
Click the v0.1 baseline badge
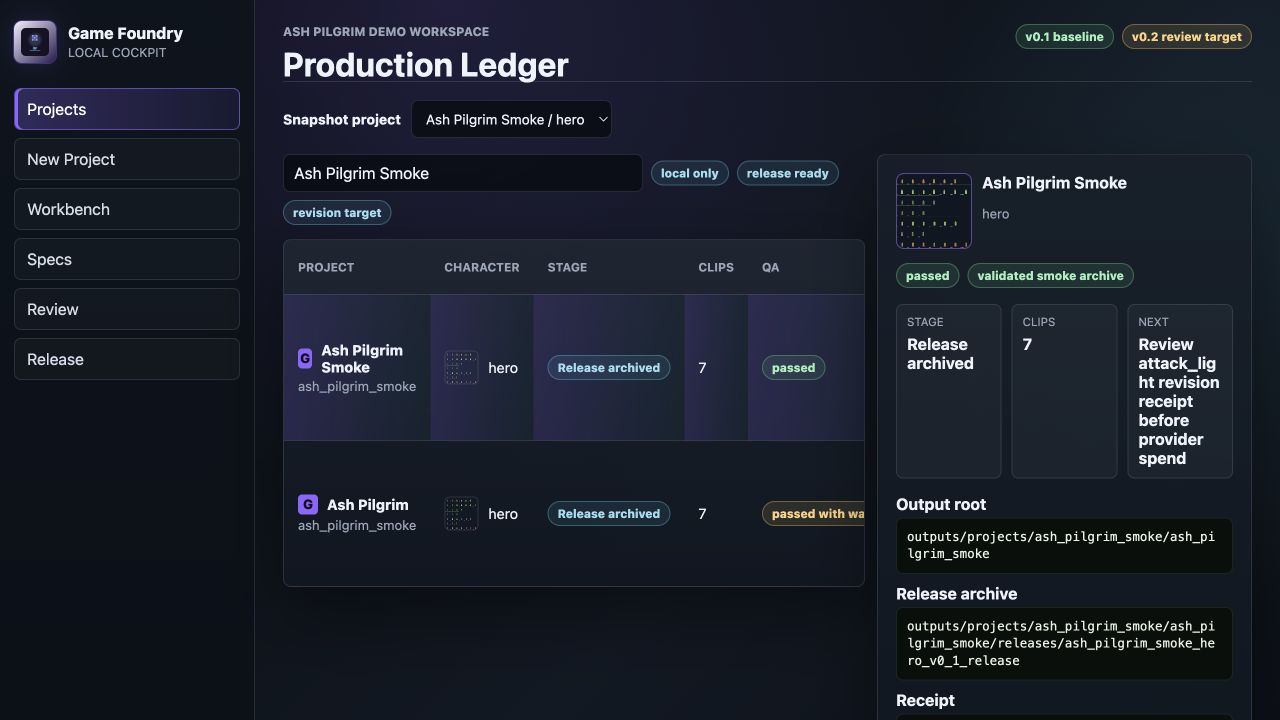(1064, 37)
